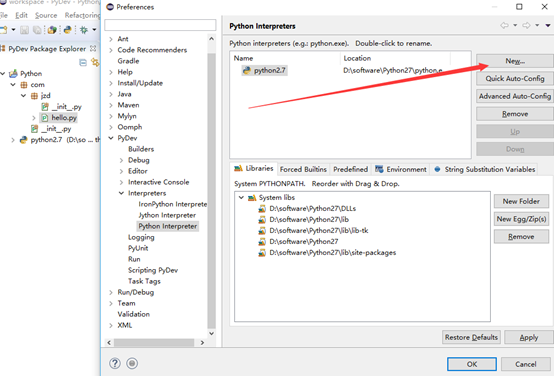The image size is (554, 376).
Task: Click Advanced Auto-Config button
Action: [514, 96]
